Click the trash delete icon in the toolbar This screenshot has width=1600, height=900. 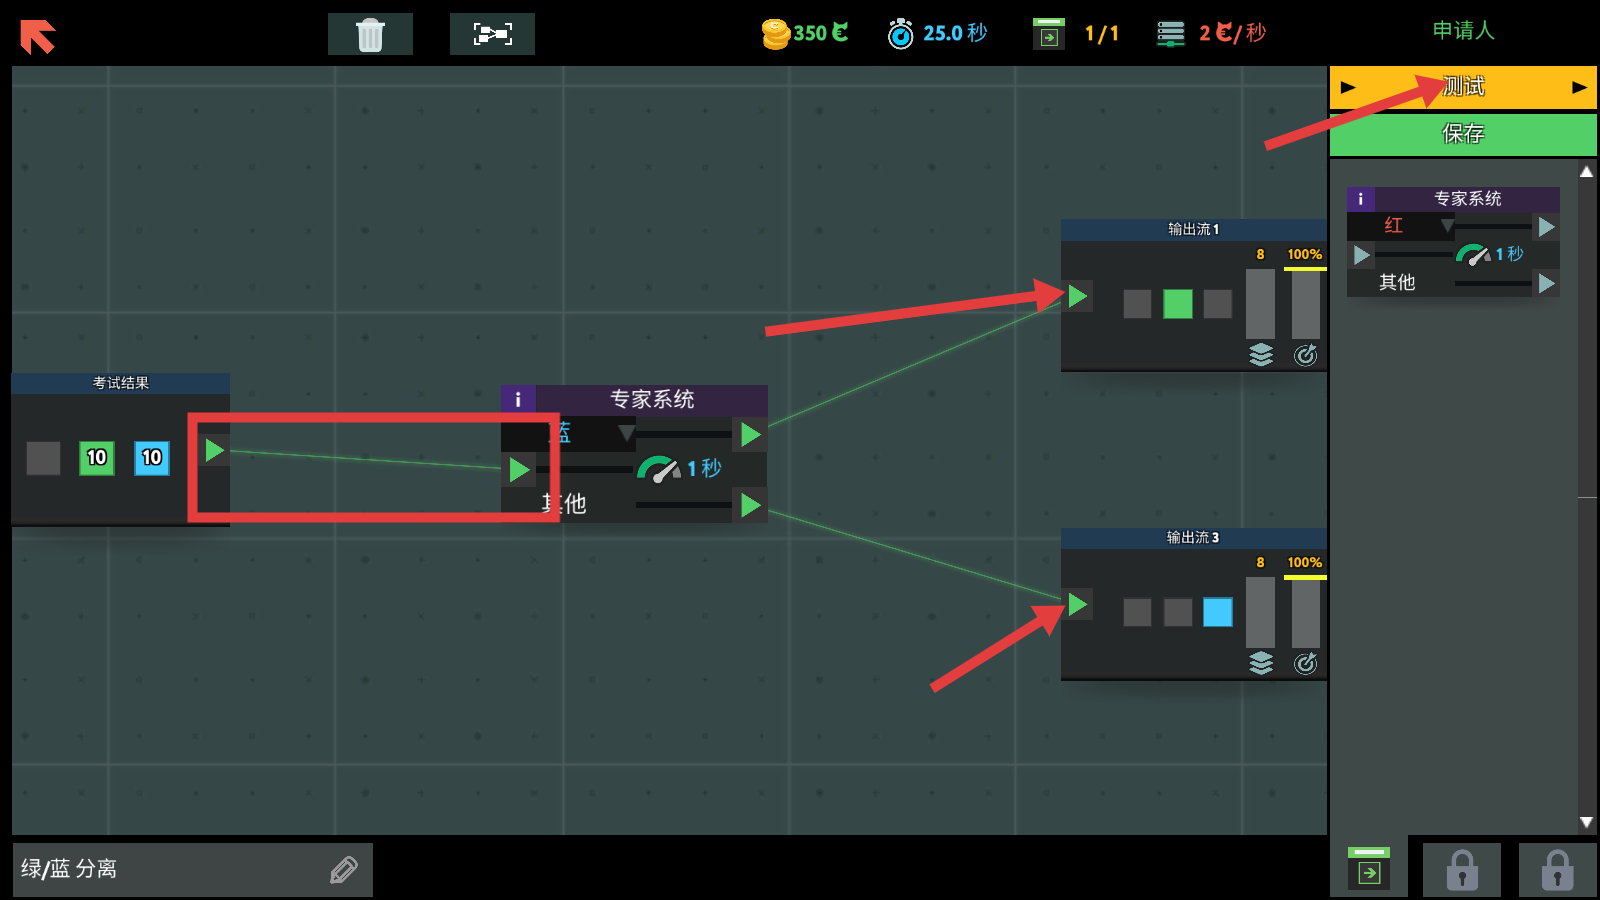point(370,33)
